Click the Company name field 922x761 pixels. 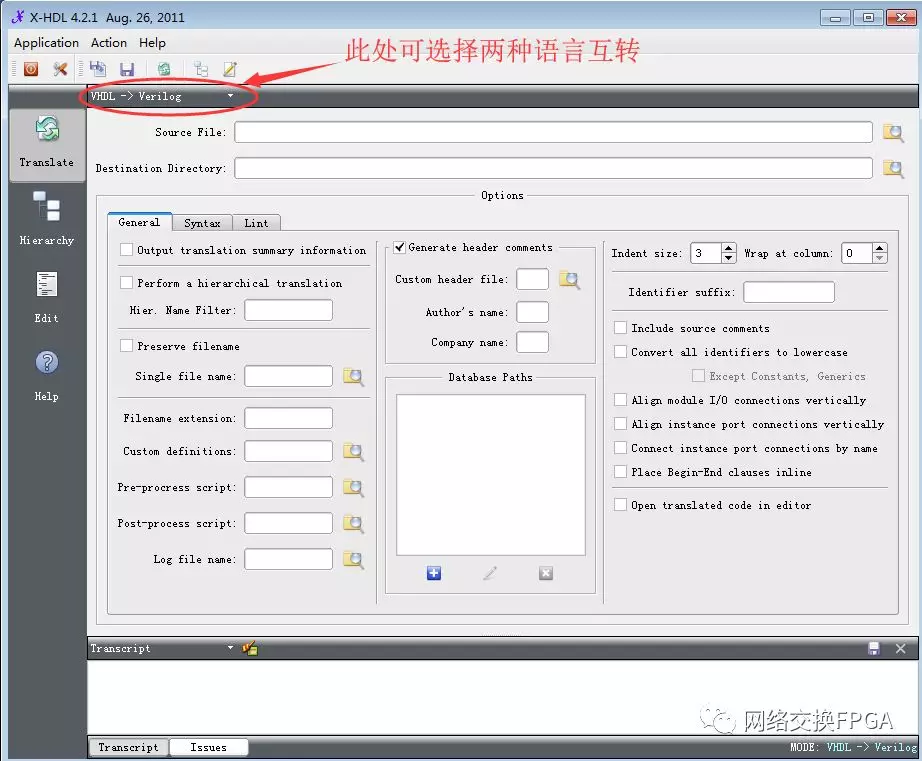click(532, 342)
